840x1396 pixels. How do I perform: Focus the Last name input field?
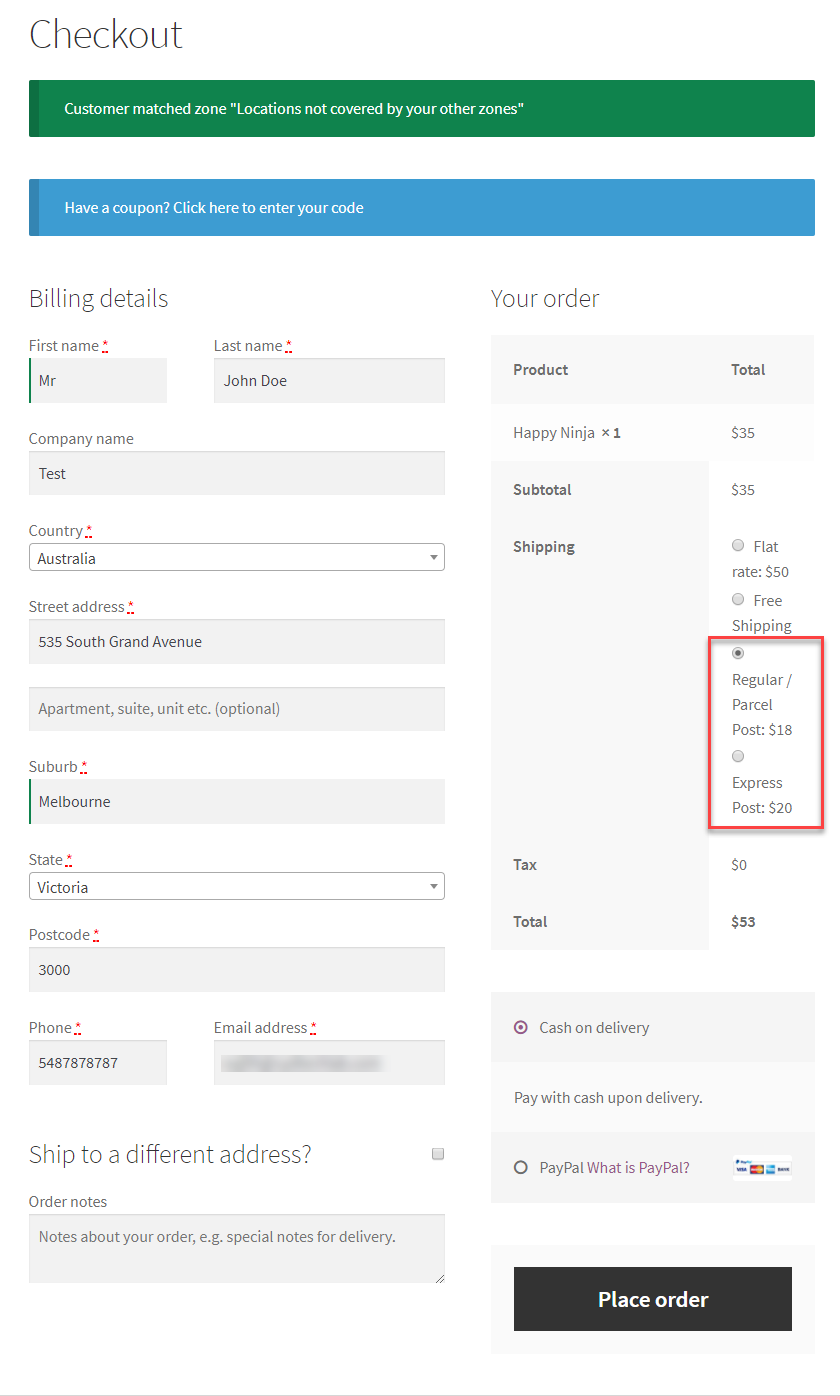click(x=329, y=381)
